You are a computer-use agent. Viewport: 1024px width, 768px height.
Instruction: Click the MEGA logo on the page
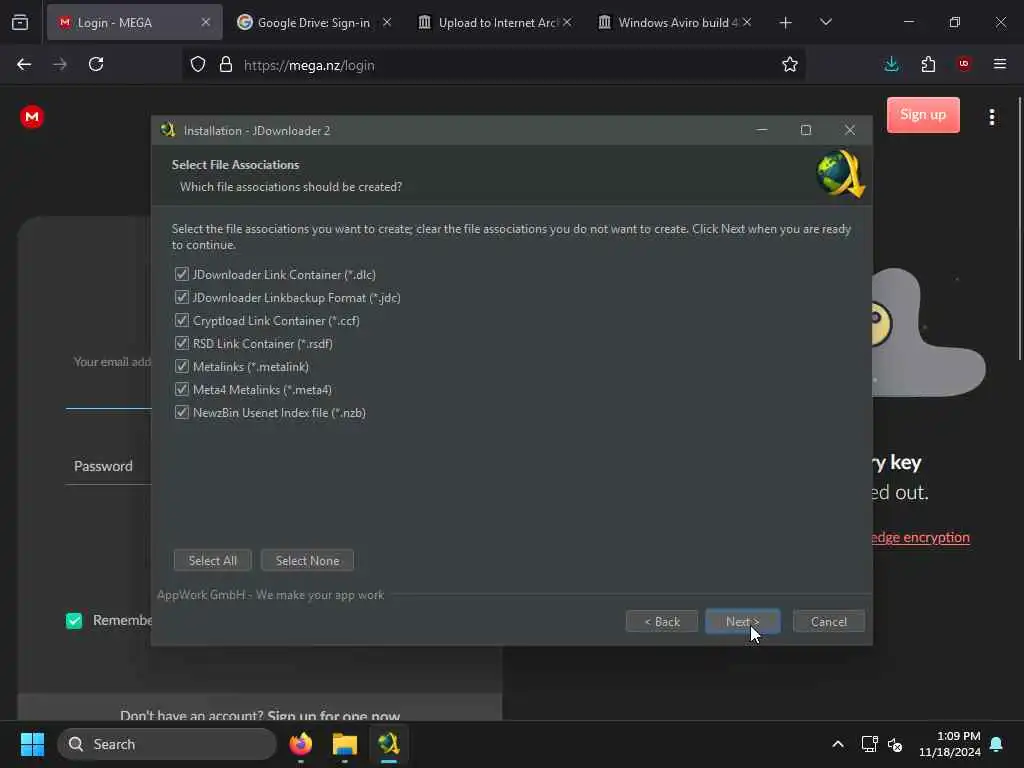coord(32,117)
